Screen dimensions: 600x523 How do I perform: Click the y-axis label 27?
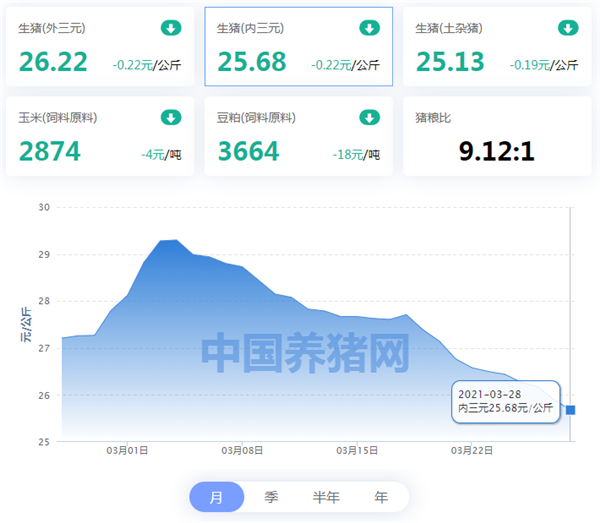click(44, 349)
